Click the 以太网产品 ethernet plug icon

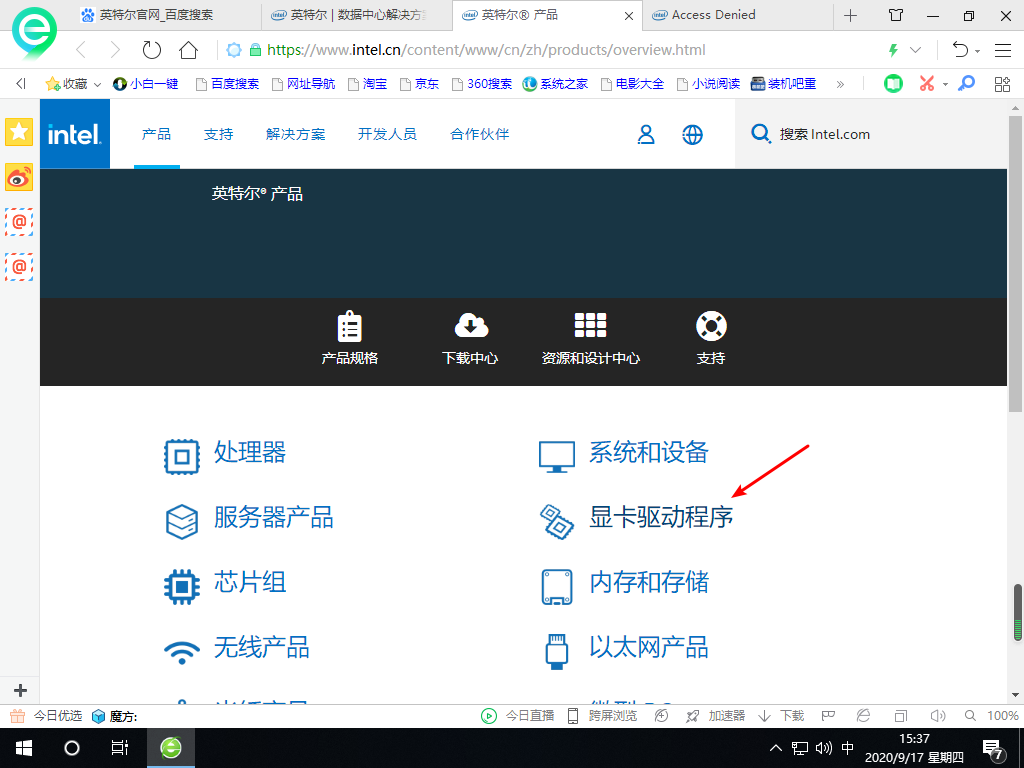coord(556,651)
